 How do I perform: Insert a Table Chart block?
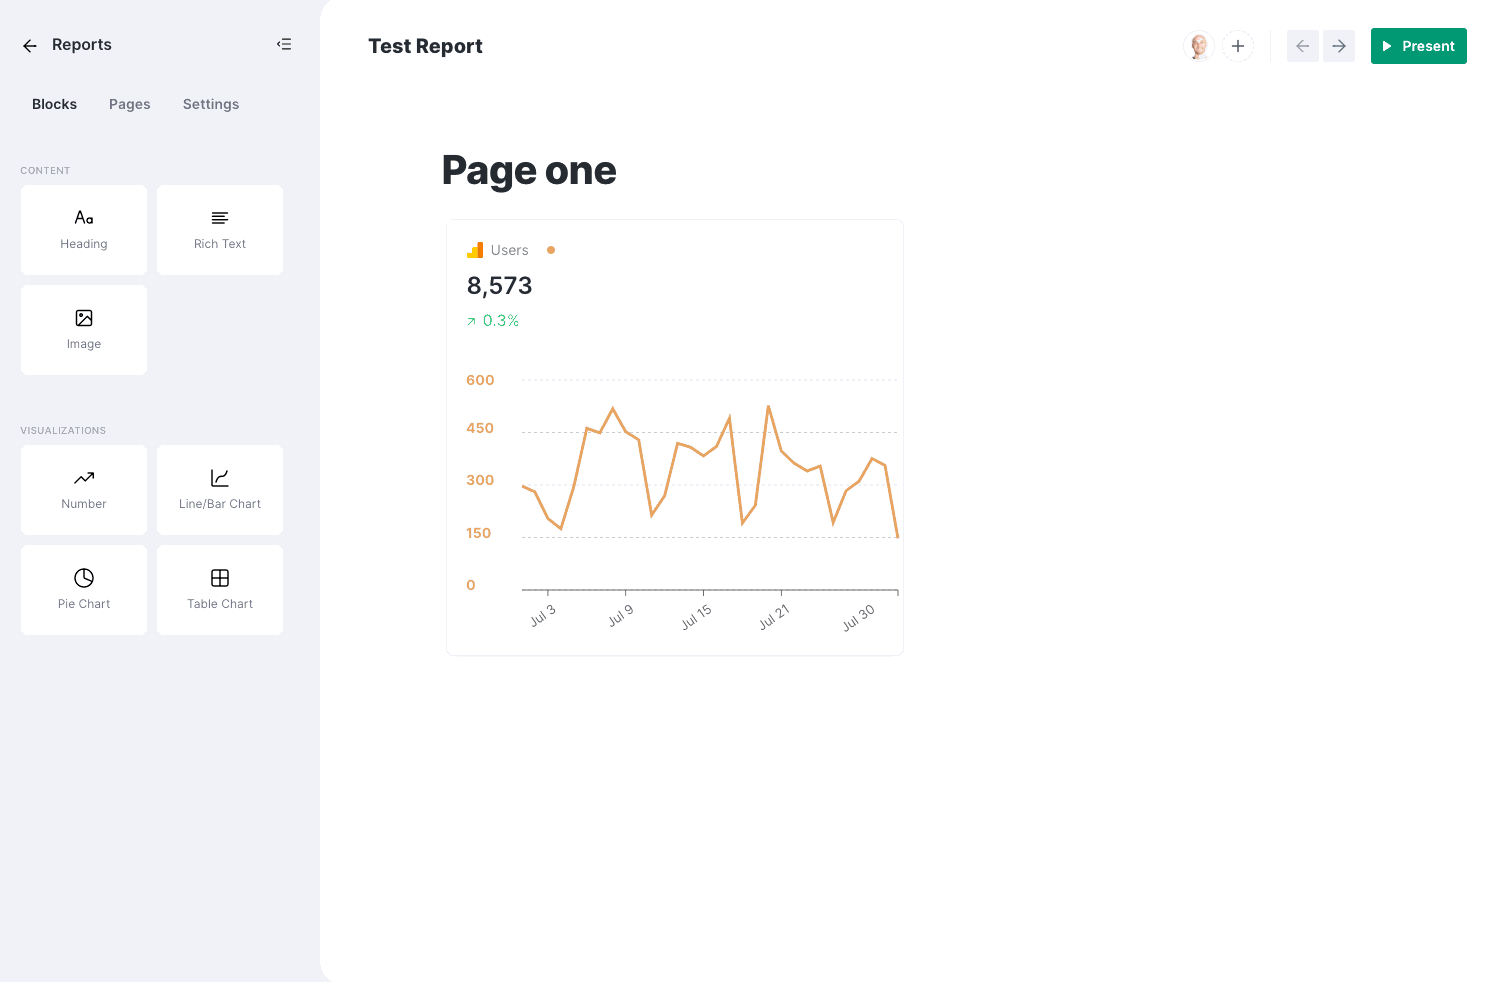(220, 590)
